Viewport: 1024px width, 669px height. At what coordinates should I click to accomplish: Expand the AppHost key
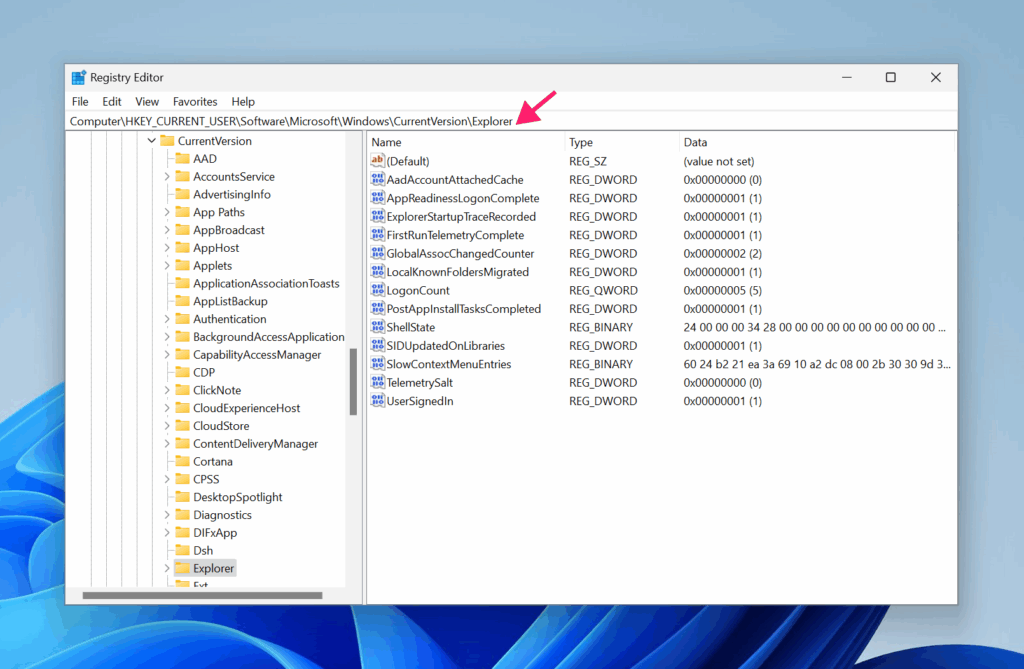pos(167,248)
